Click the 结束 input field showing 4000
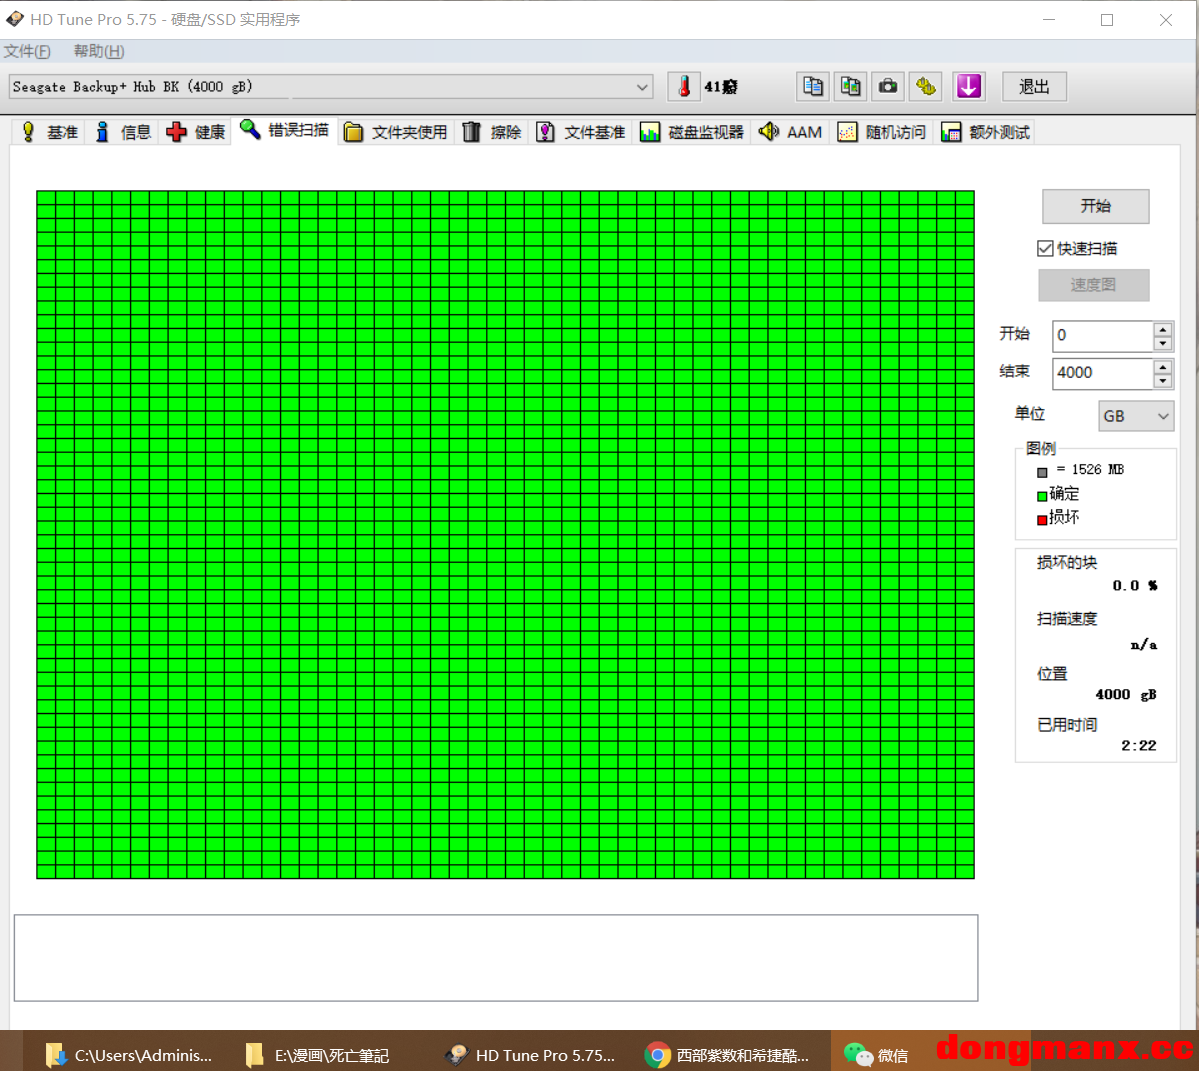1199x1071 pixels. tap(1102, 373)
